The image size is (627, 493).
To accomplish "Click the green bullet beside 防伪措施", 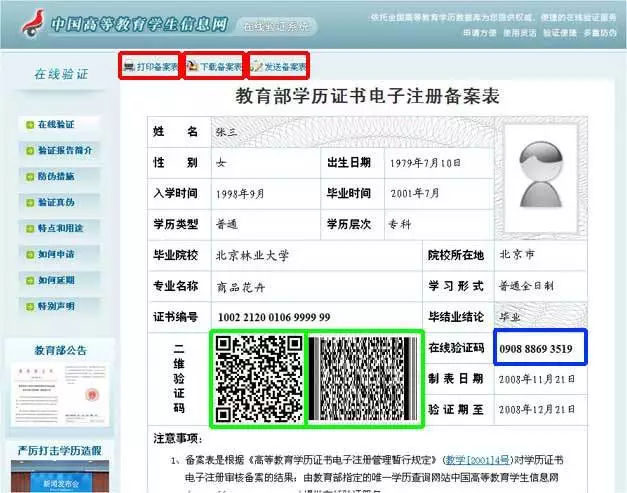I will pos(30,177).
